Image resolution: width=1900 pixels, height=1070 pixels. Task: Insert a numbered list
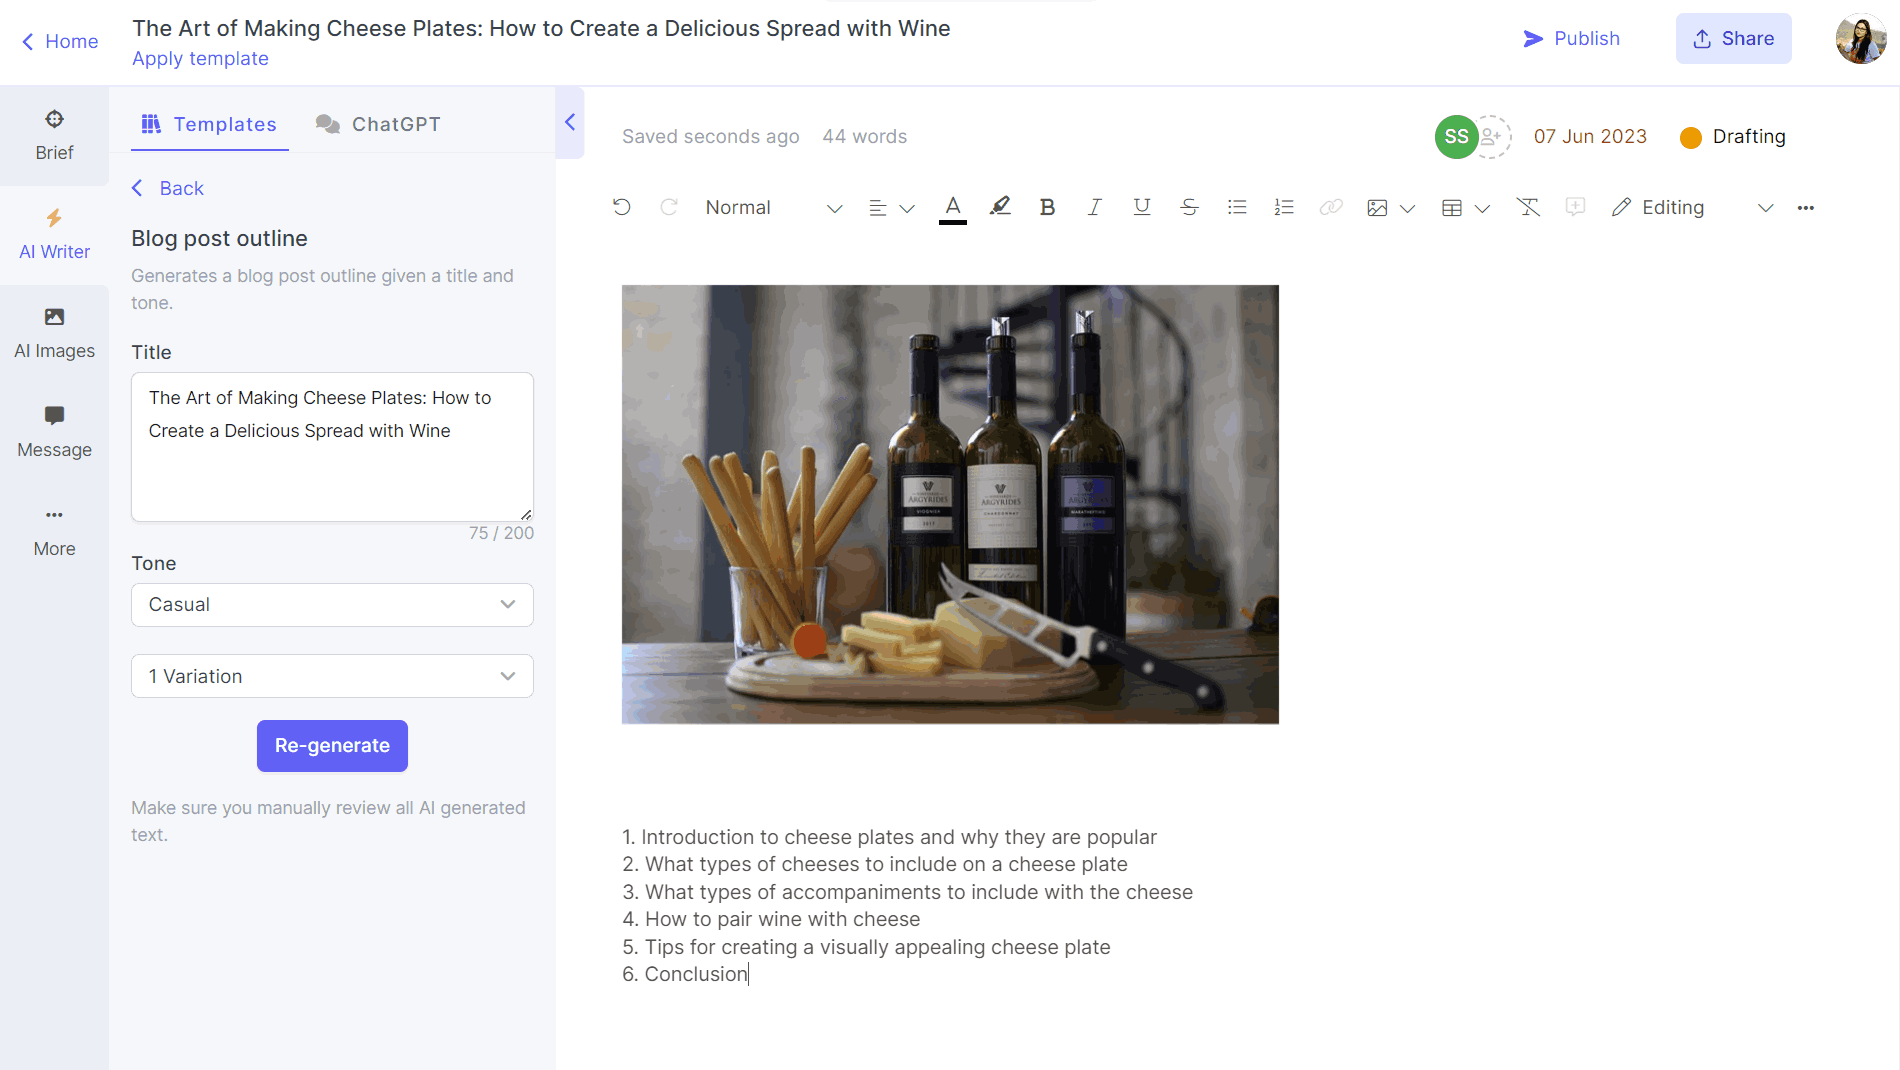click(x=1284, y=207)
